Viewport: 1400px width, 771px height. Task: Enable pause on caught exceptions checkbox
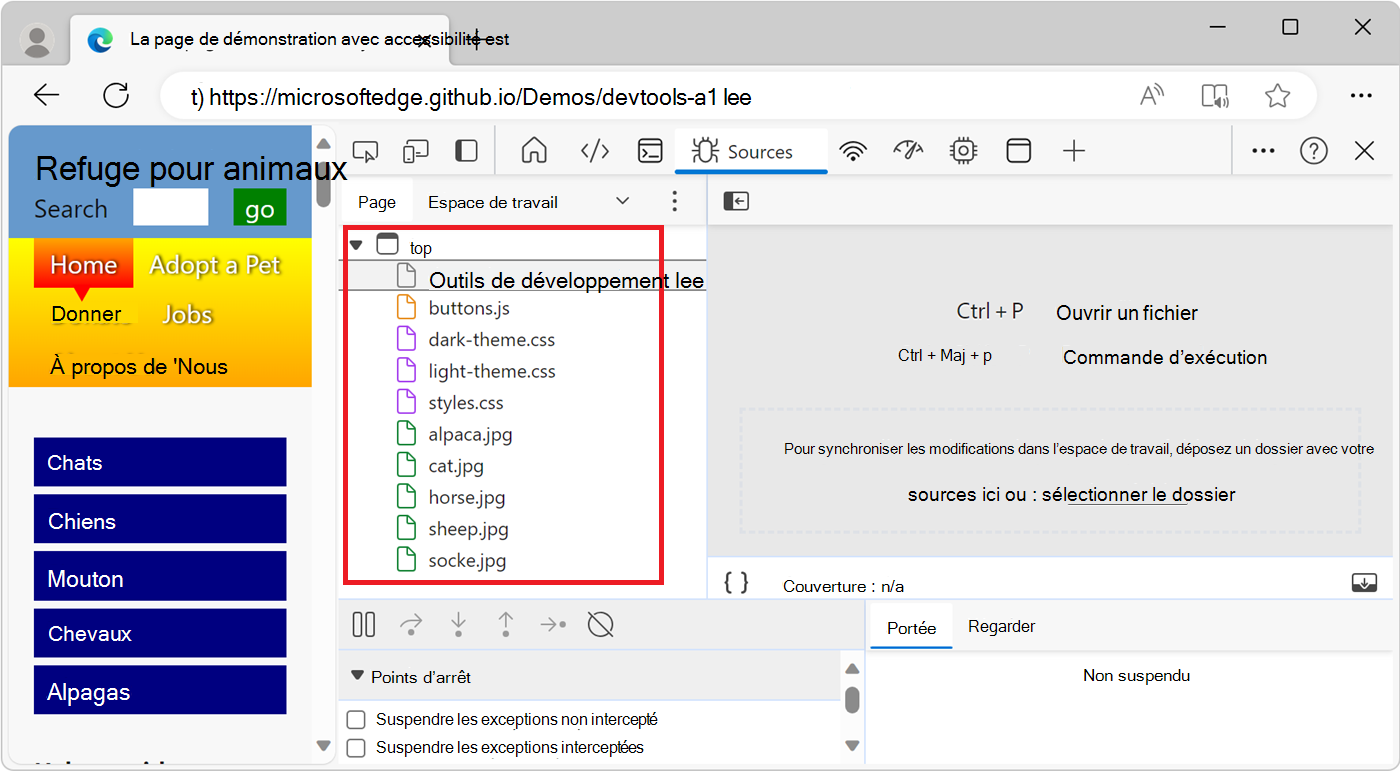(x=356, y=747)
